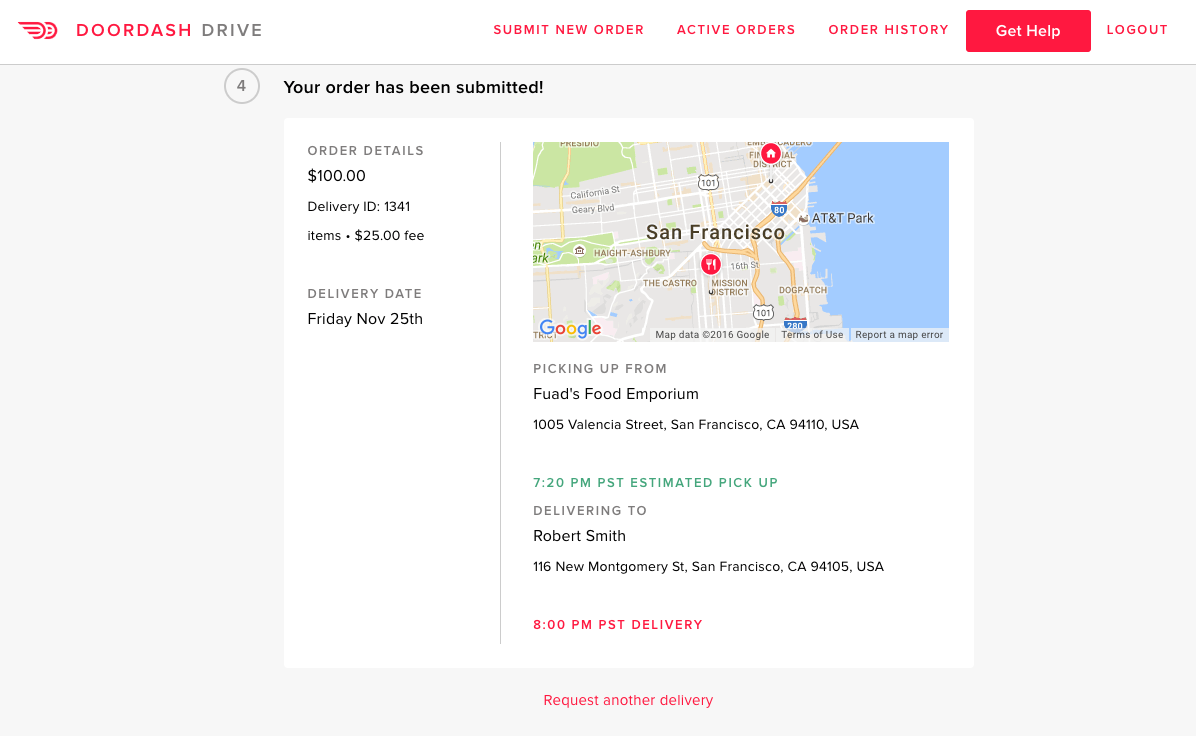Open Terms of Use on map
Image resolution: width=1196 pixels, height=736 pixels.
pyautogui.click(x=812, y=335)
